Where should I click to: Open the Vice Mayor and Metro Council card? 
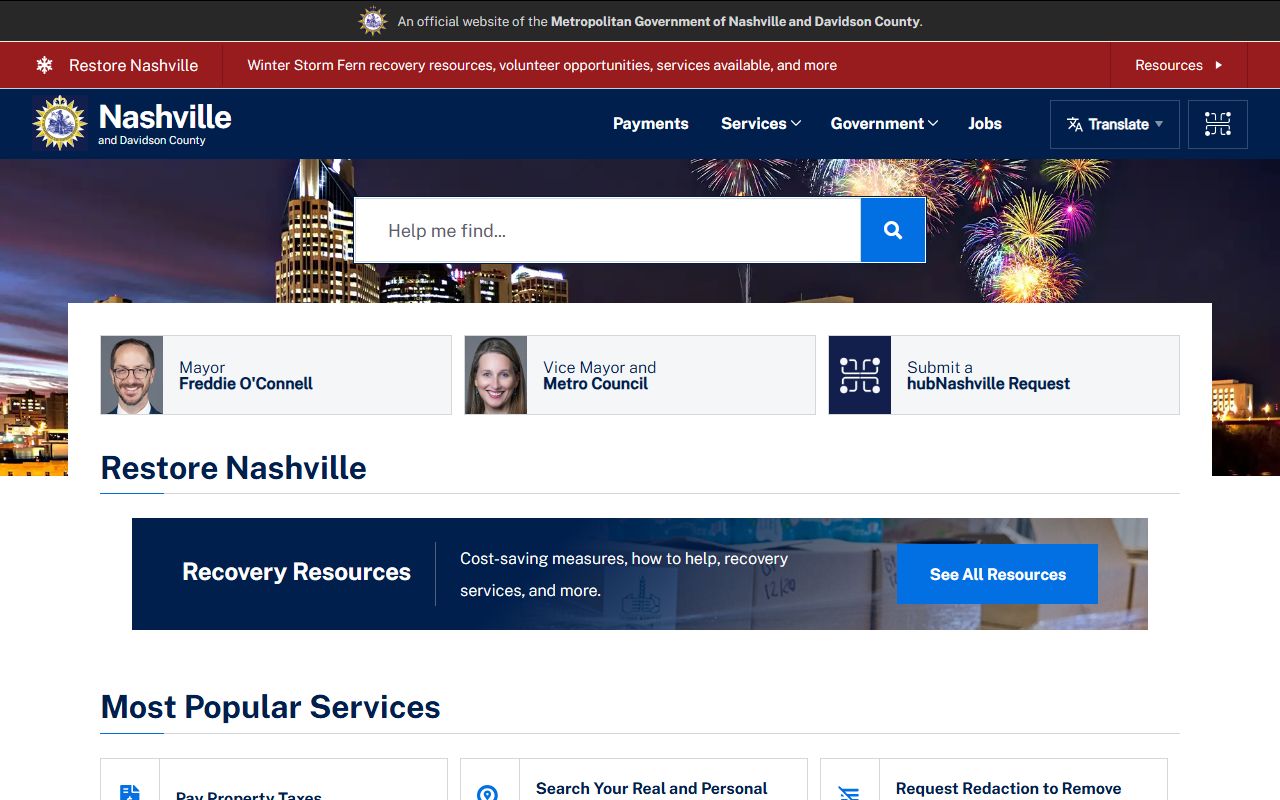click(x=640, y=375)
